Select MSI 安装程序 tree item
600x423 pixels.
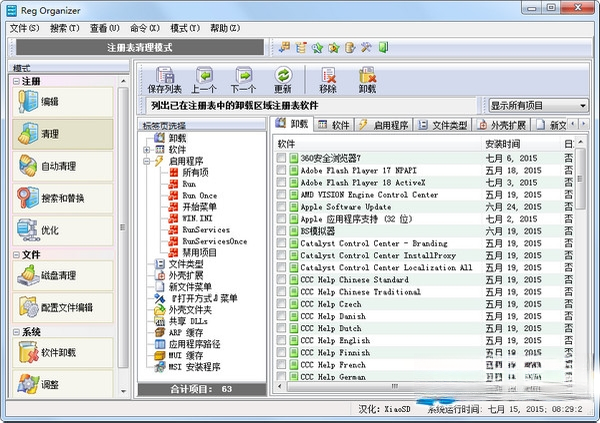point(194,367)
